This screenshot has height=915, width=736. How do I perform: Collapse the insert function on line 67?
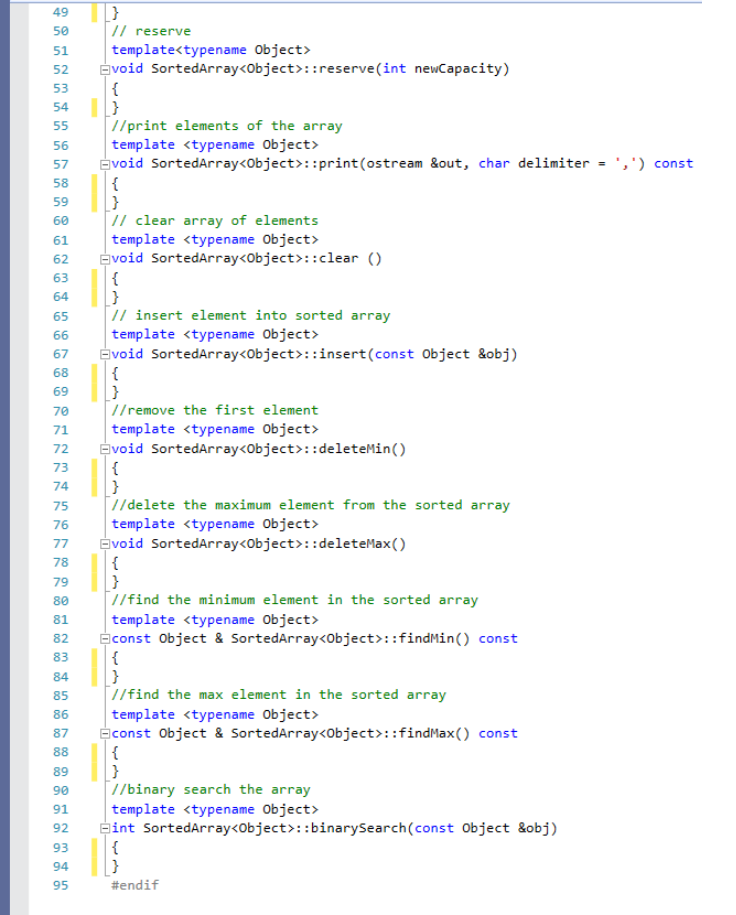tap(104, 354)
